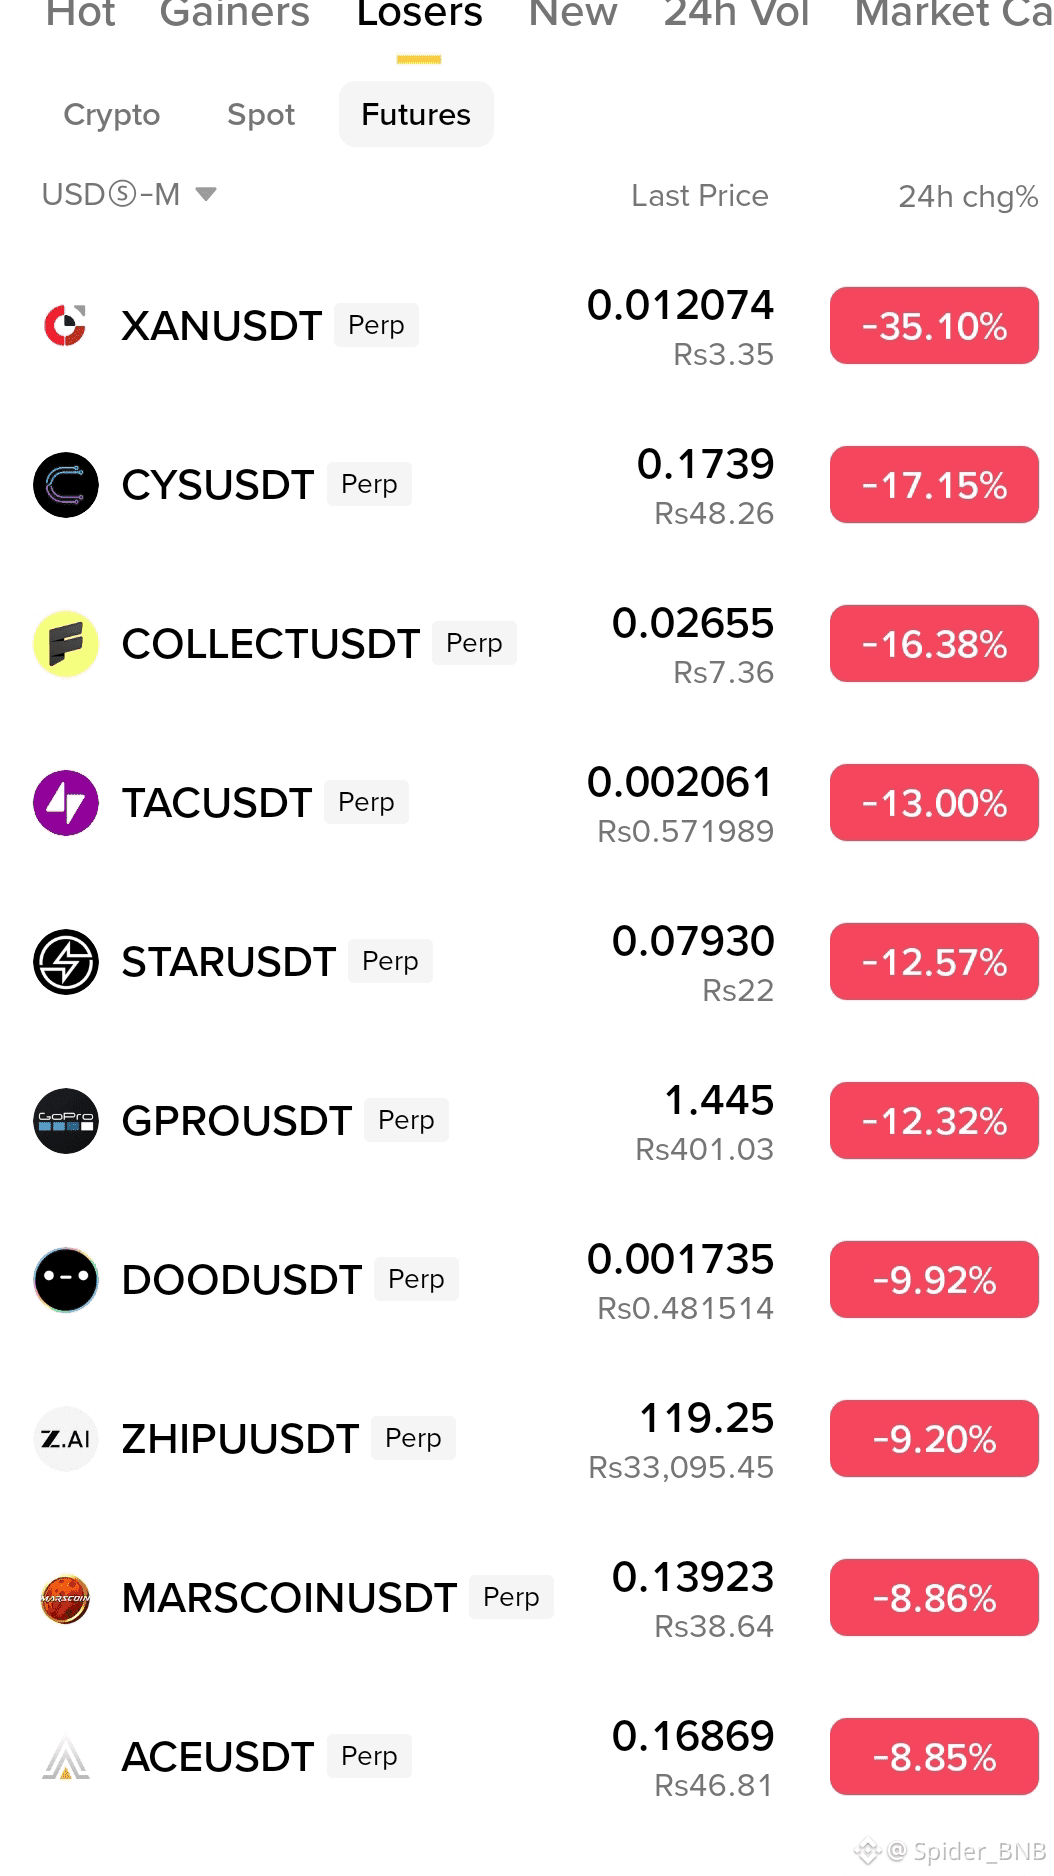Open the USDⓈ-M market dropdown

tap(129, 194)
